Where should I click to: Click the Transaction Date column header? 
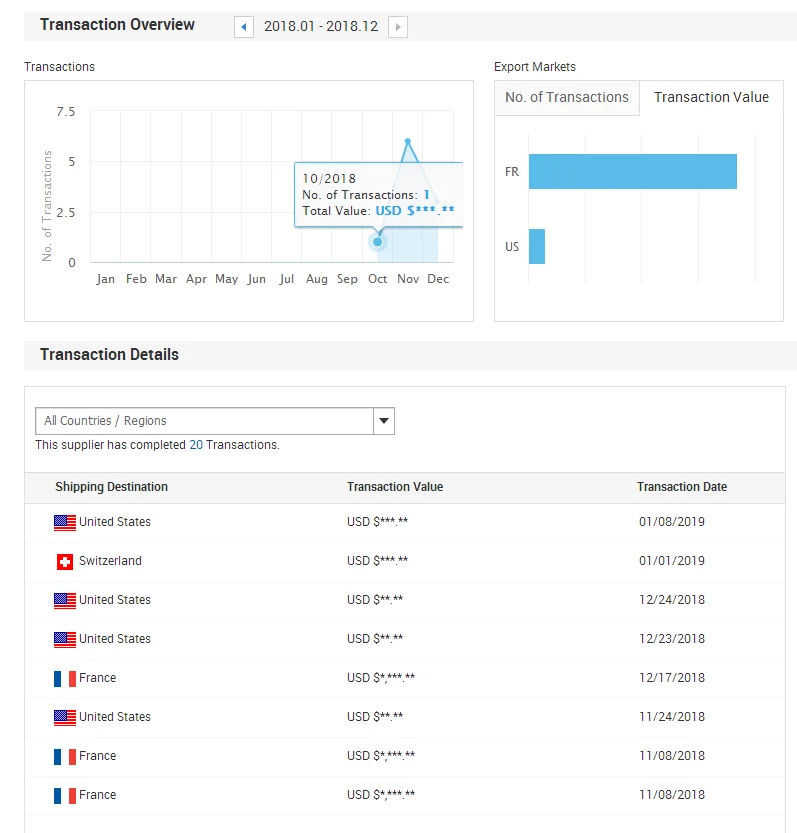pyautogui.click(x=682, y=487)
